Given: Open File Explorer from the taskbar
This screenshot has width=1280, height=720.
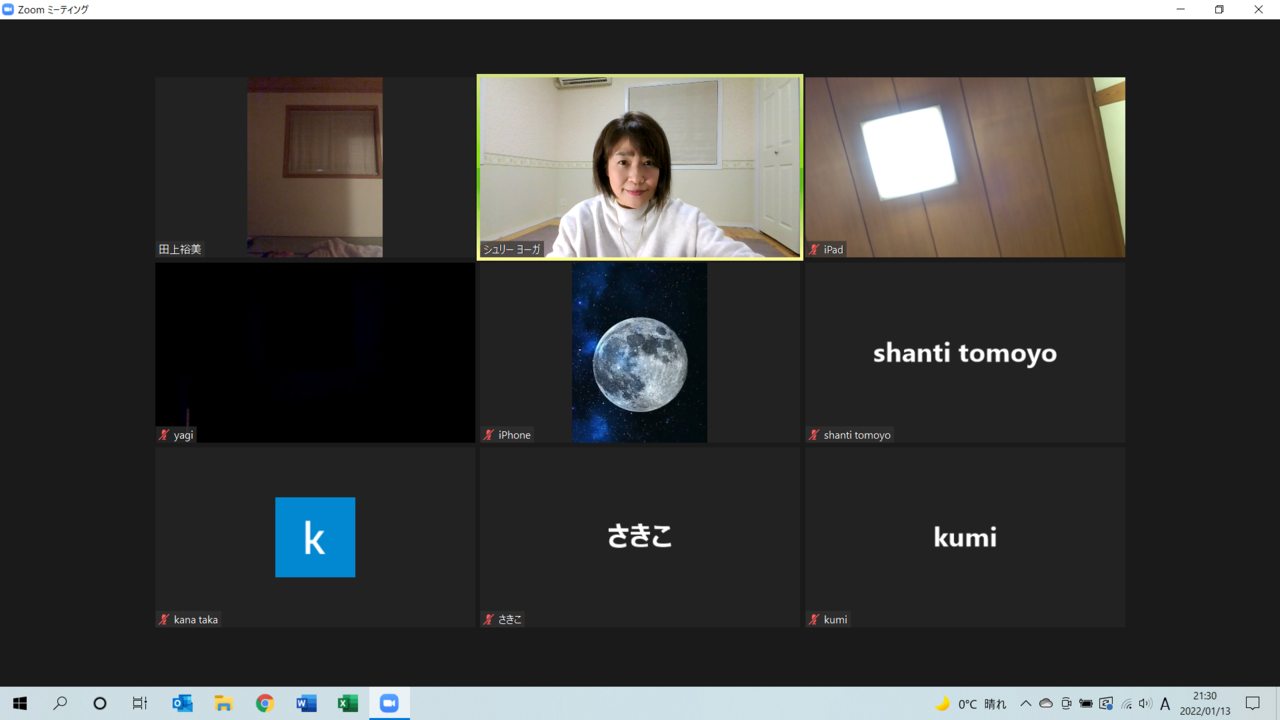Looking at the screenshot, I should tap(223, 704).
